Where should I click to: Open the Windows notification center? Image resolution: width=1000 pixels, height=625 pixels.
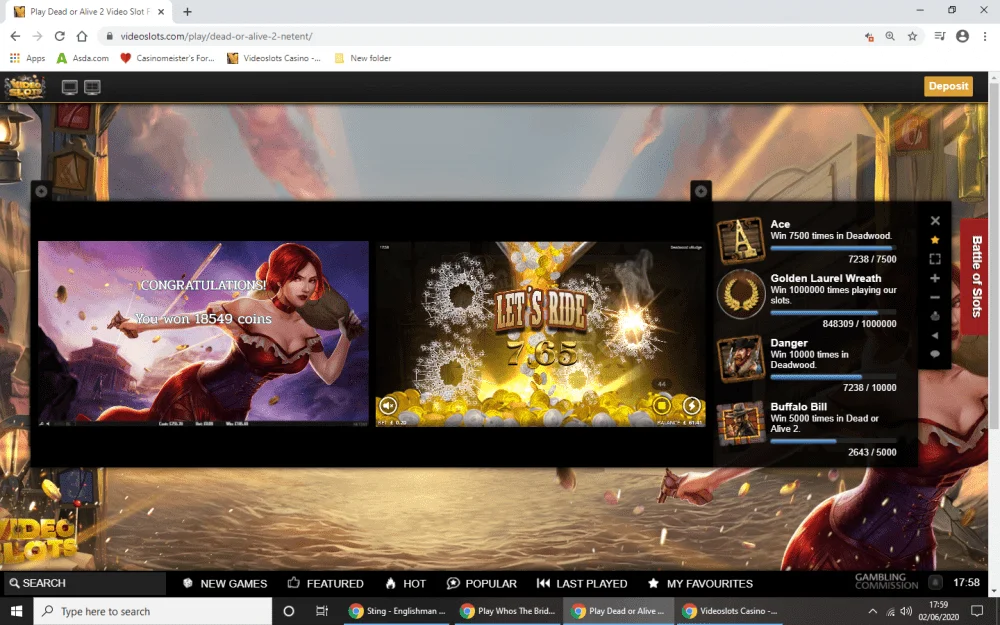(976, 611)
